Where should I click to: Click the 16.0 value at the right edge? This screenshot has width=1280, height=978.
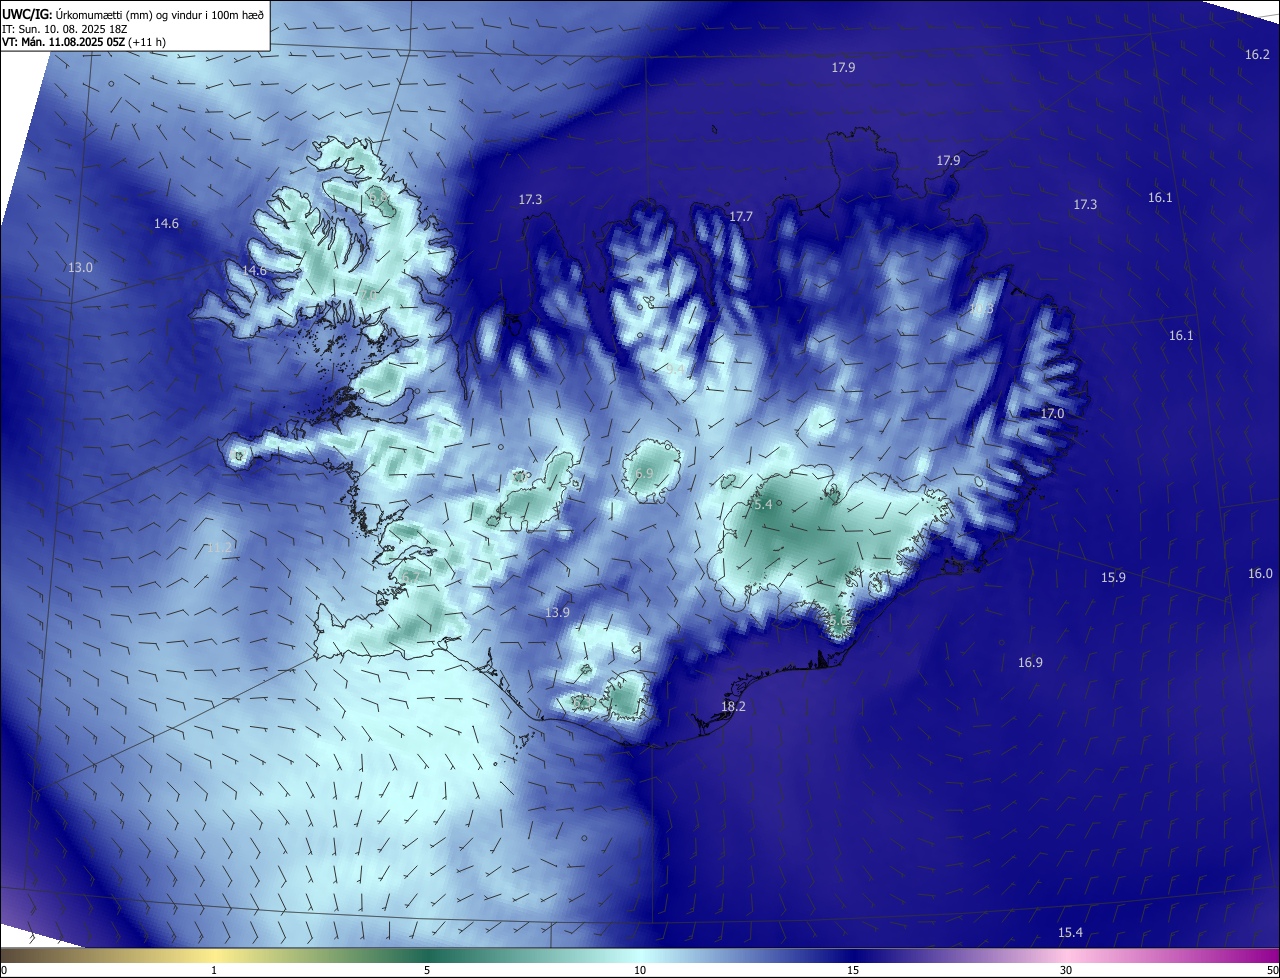[x=1260, y=574]
